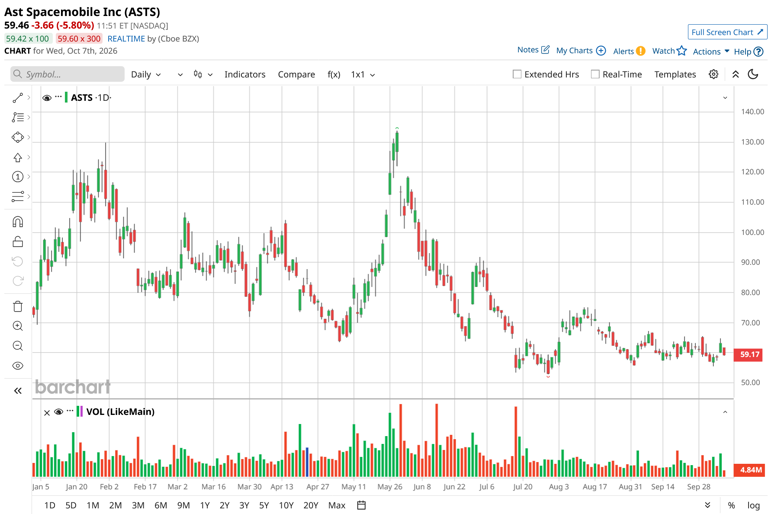Open the Compare menu
The image size is (768, 514).
(296, 74)
